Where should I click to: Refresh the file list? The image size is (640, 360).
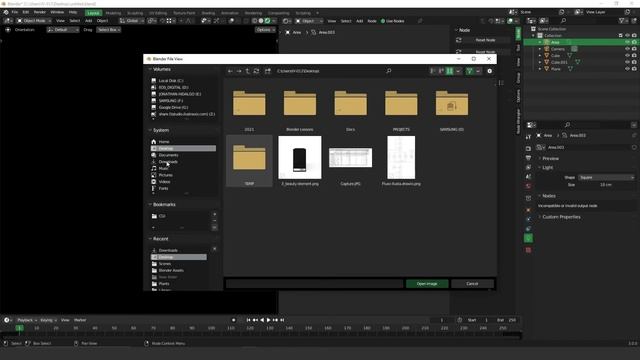pyautogui.click(x=256, y=71)
